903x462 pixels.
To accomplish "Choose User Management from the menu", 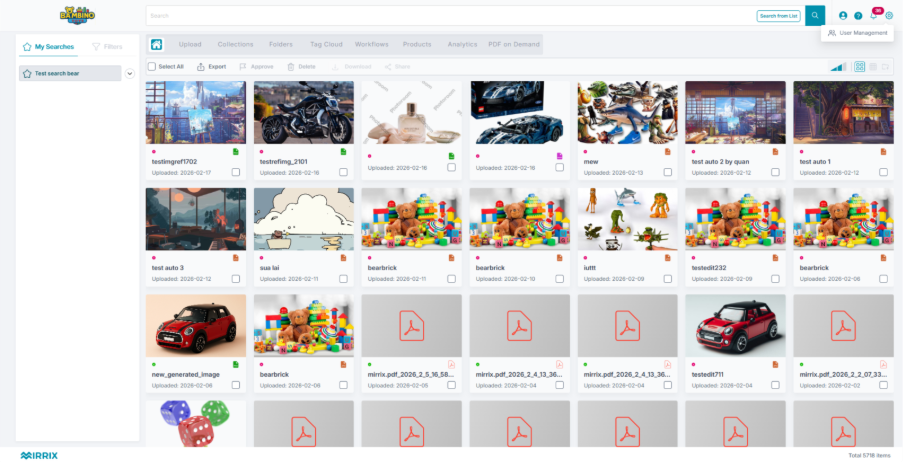I will (x=857, y=33).
